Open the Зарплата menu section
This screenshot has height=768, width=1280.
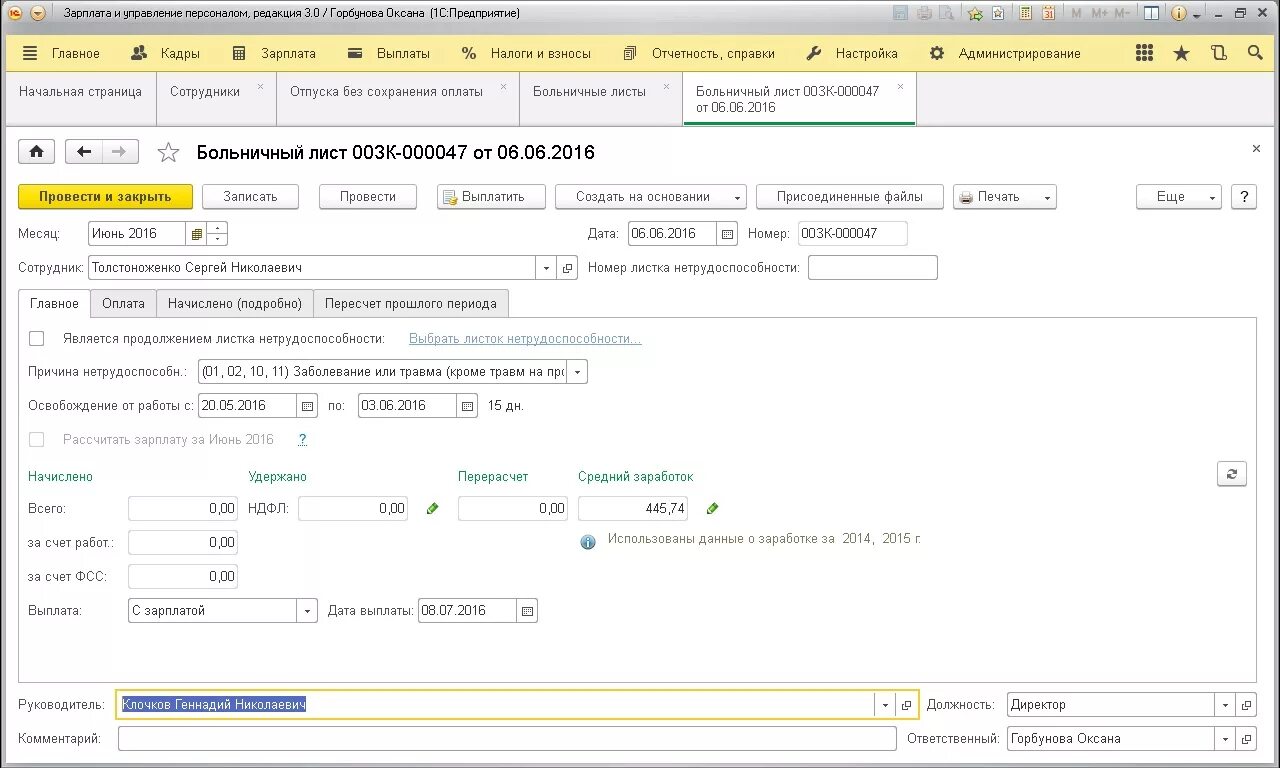tap(273, 53)
